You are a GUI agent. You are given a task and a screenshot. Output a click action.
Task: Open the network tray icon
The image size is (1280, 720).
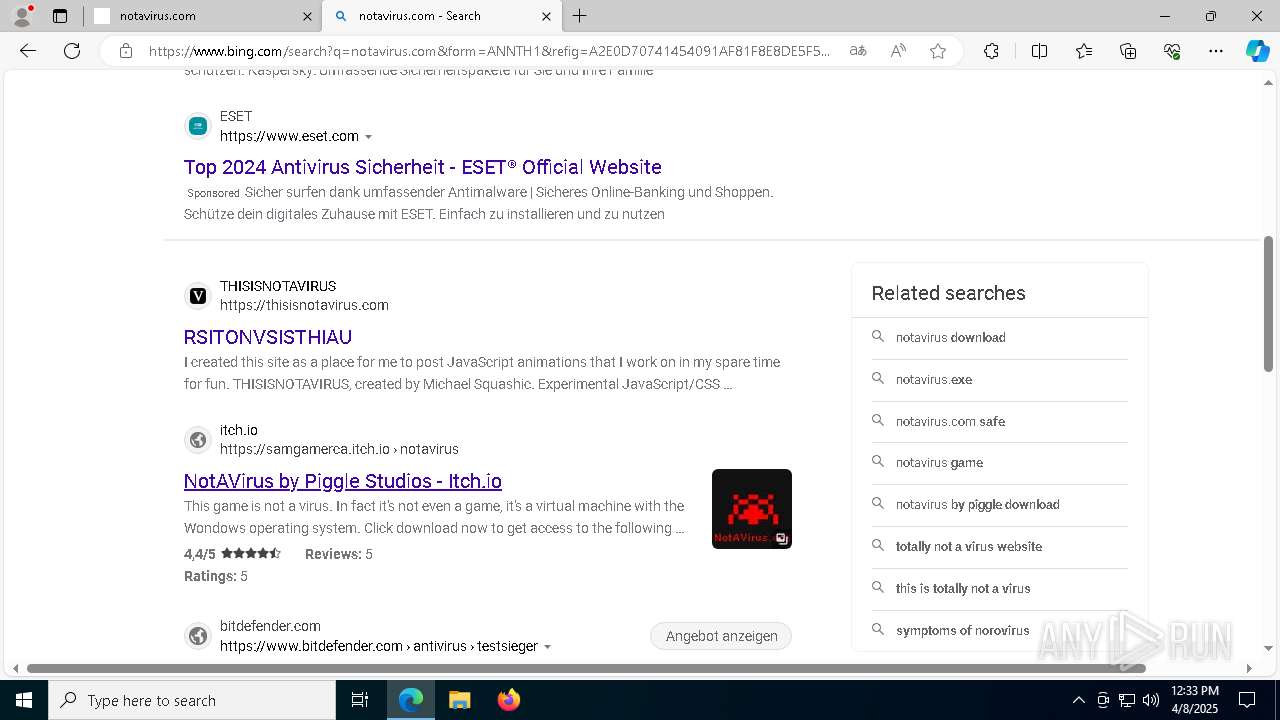1127,700
